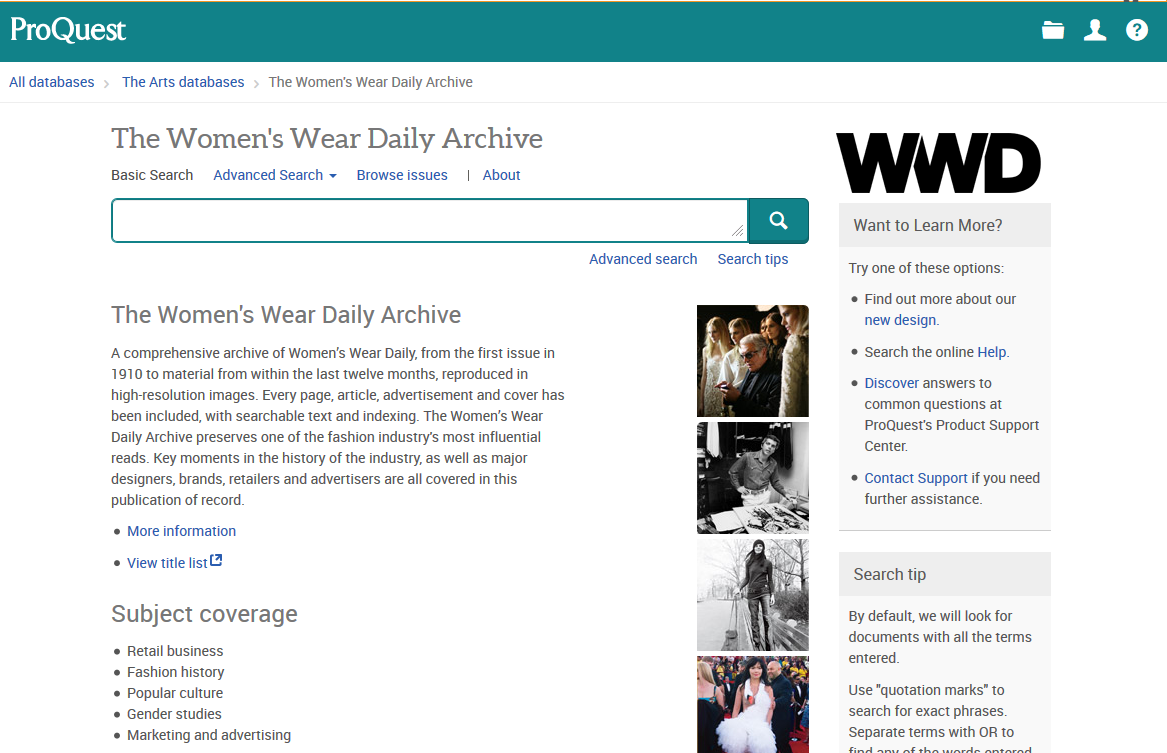
Task: Open the View title list link
Action: [167, 563]
